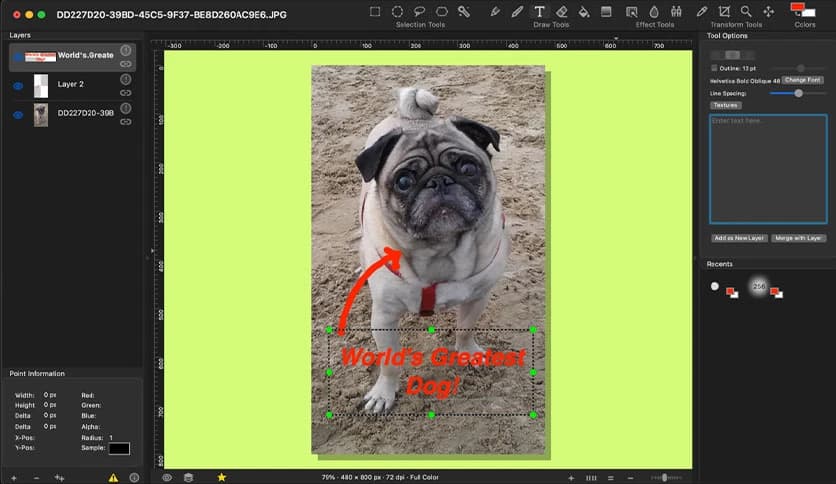Pick the Eraser tool
Image resolution: width=836 pixels, height=484 pixels.
tap(562, 12)
